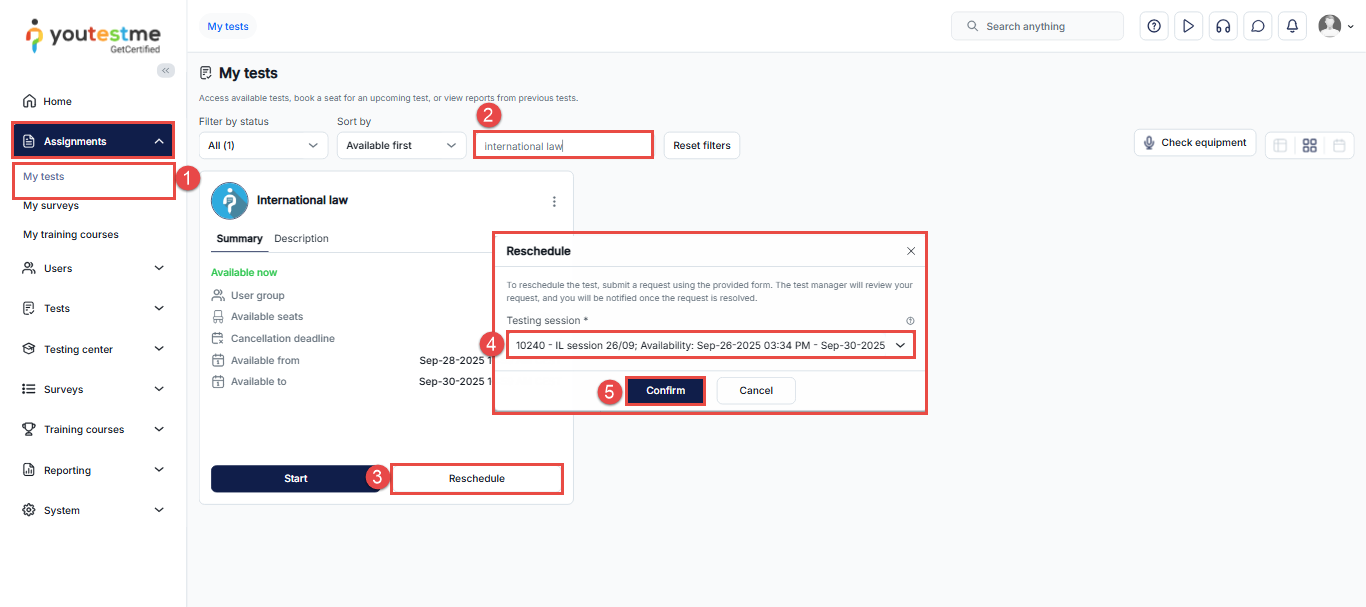Close the Reschedule dialog with X
This screenshot has width=1366, height=607.
[x=910, y=251]
